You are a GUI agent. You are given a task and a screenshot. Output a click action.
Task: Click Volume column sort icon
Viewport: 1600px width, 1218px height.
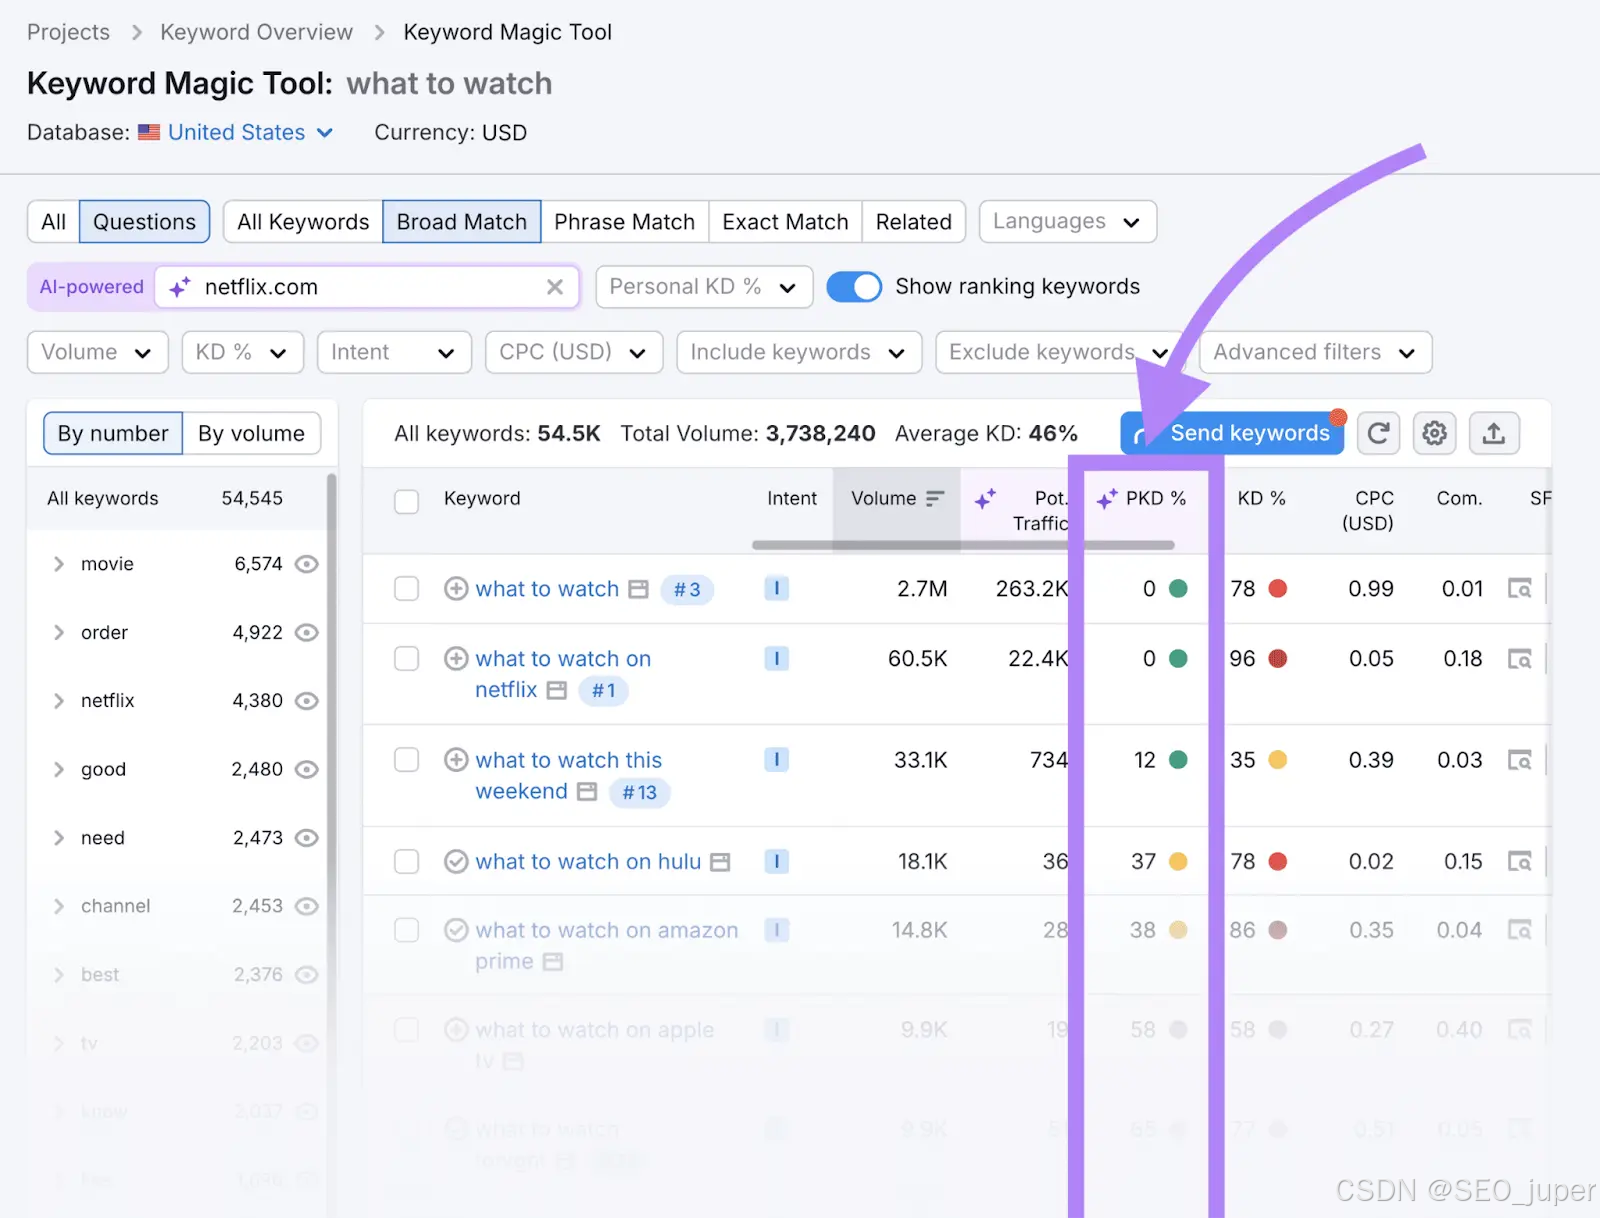point(935,498)
